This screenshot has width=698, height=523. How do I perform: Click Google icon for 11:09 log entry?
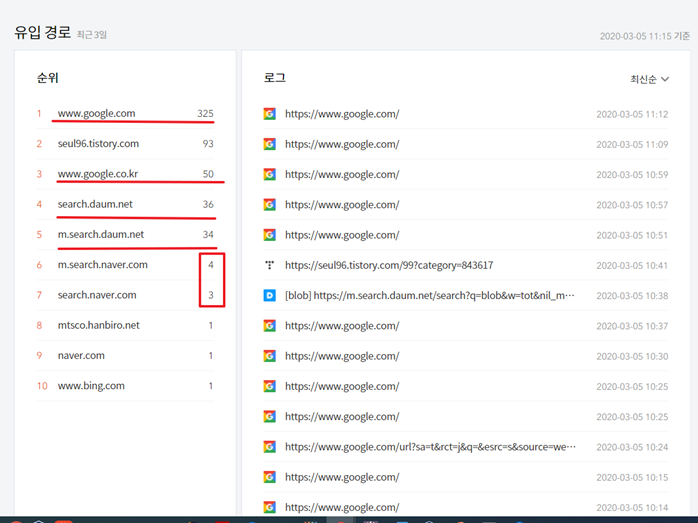click(x=269, y=144)
